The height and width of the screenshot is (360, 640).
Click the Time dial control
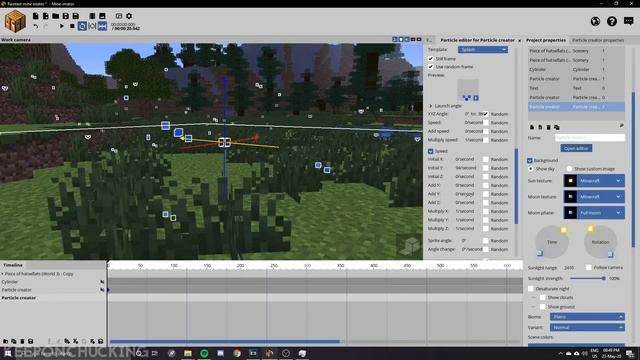tap(552, 242)
